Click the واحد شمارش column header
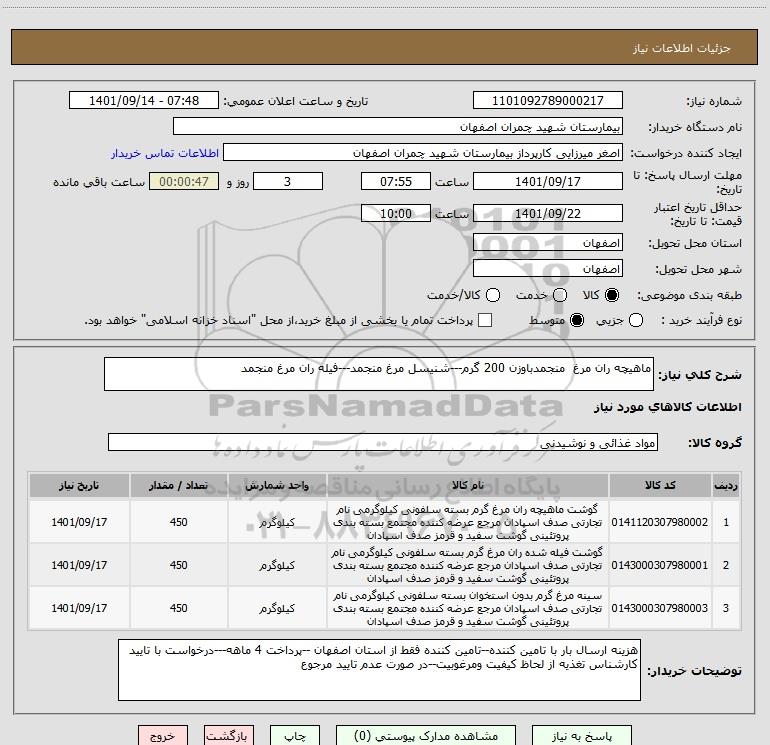The width and height of the screenshot is (770, 745). coord(277,486)
